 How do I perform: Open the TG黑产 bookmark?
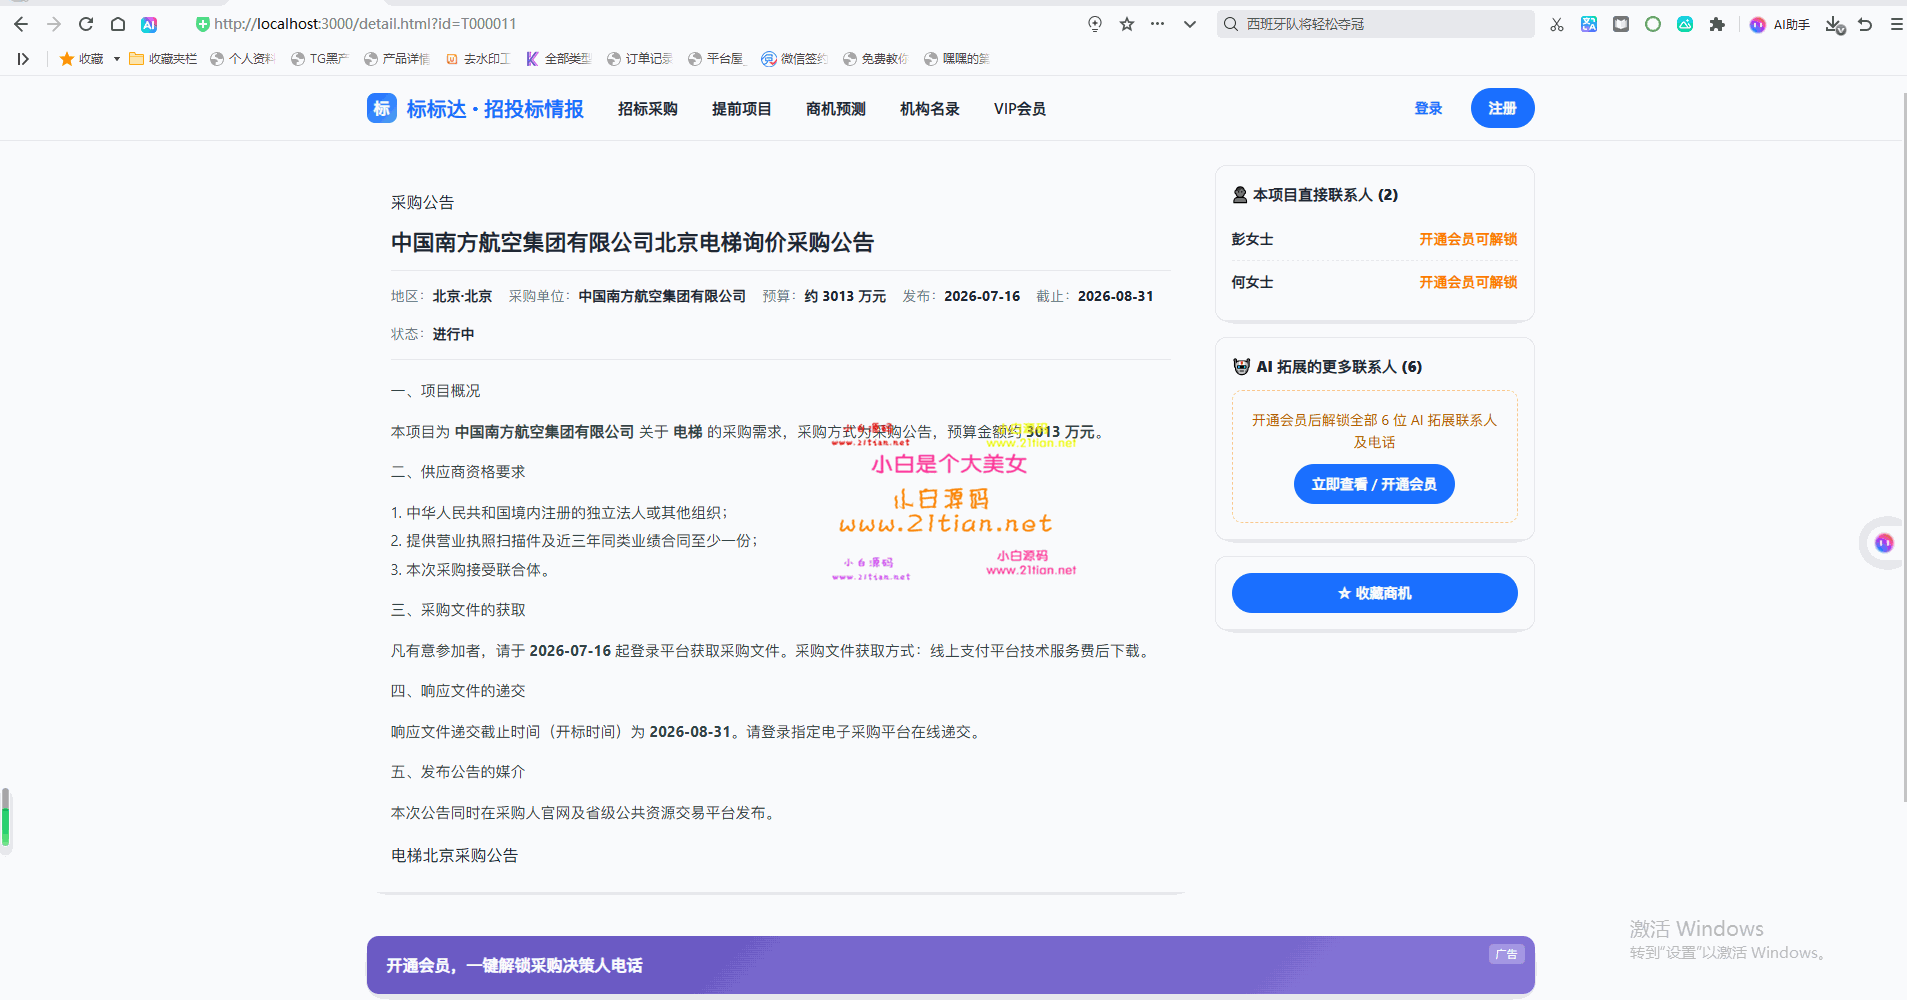(x=320, y=59)
